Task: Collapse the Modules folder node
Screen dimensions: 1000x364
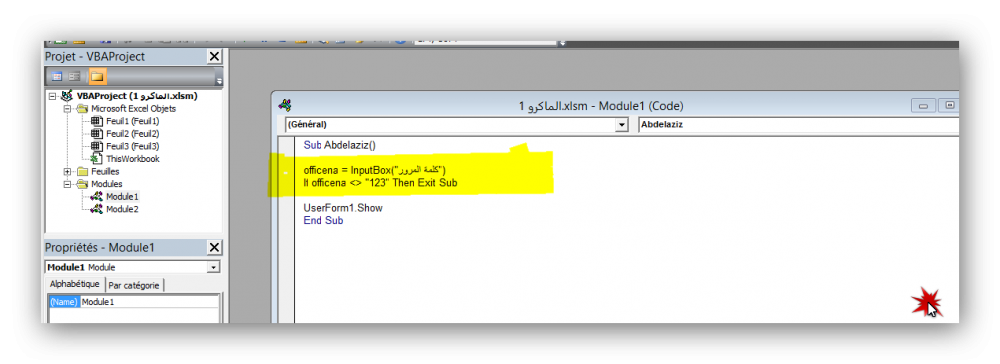Action: pos(67,184)
